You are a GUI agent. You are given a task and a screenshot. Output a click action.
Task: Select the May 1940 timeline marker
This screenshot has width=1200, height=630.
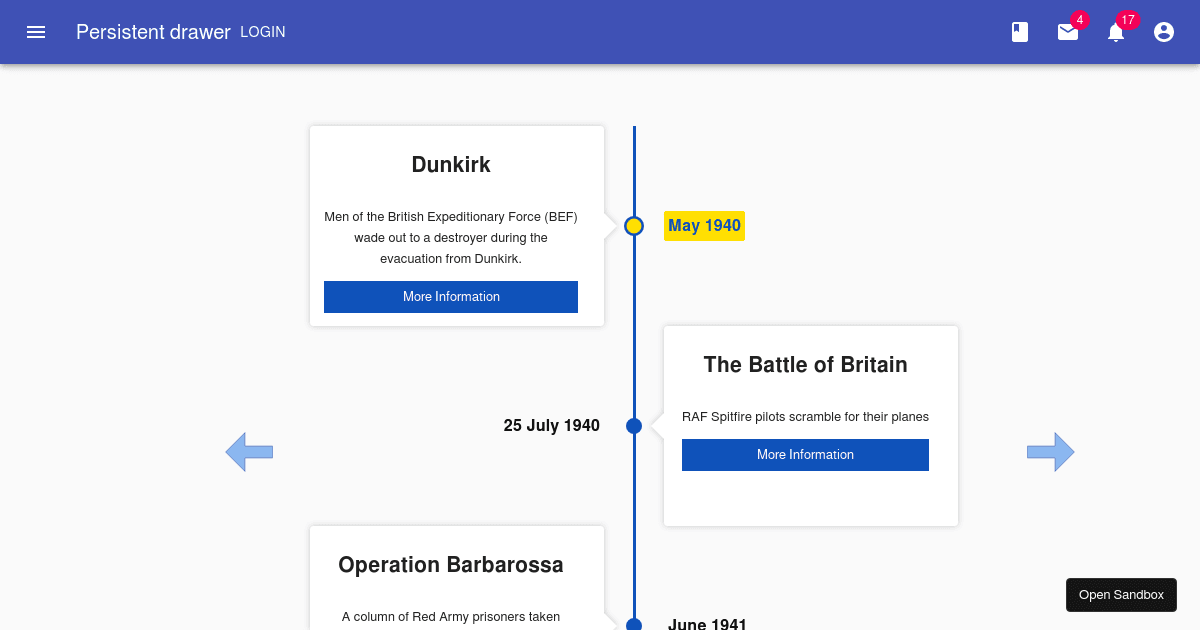(634, 225)
